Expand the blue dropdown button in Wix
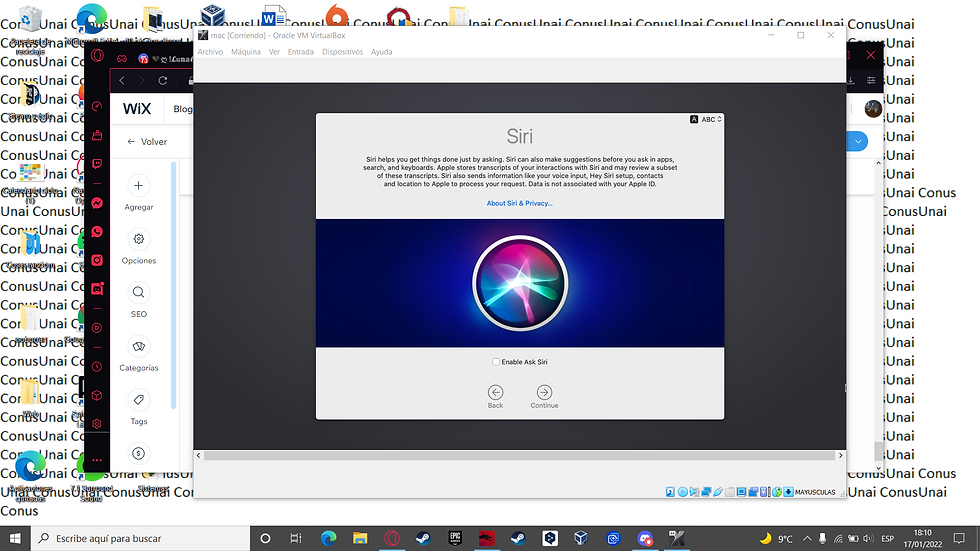Viewport: 980px width, 551px height. point(858,141)
